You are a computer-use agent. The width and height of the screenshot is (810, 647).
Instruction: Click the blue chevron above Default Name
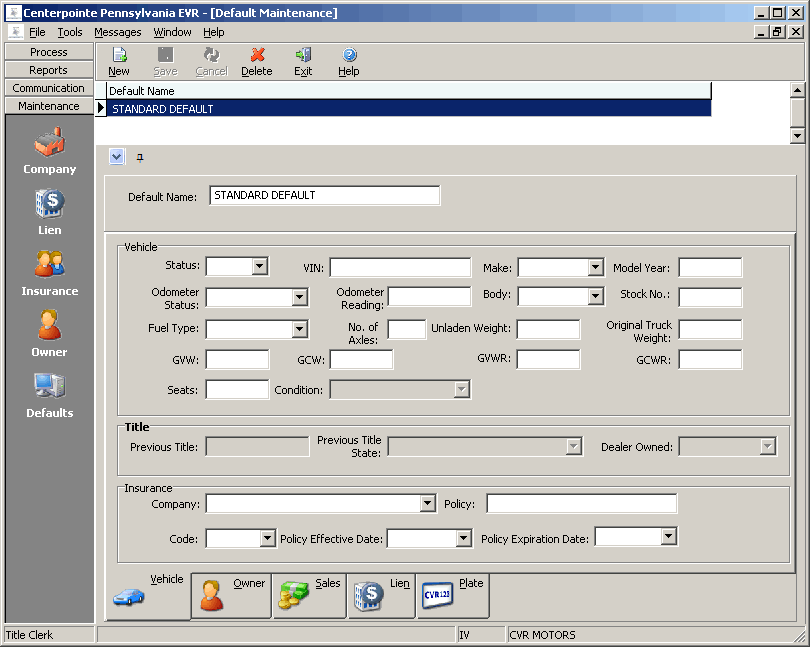[116, 157]
